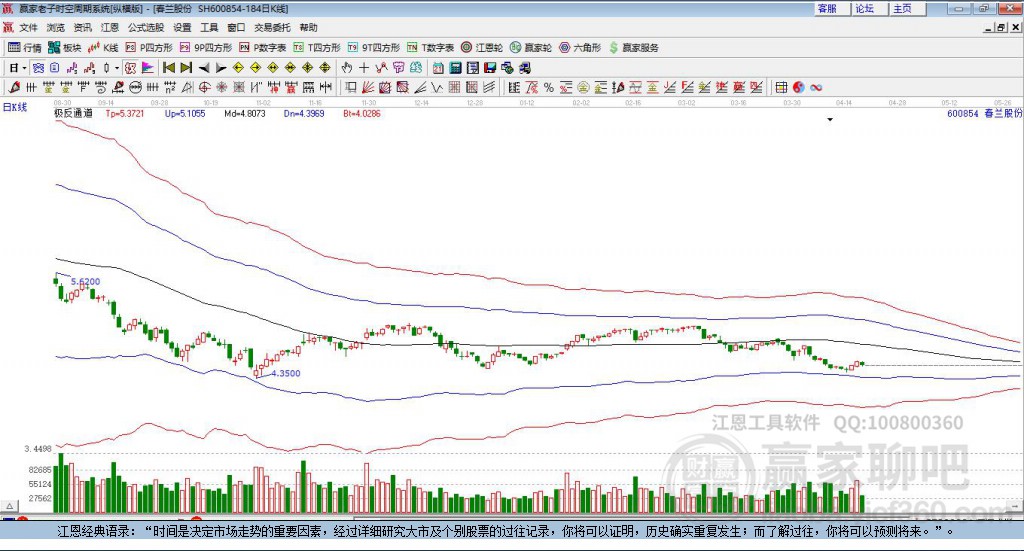1024x551 pixels.
Task: Toggle the colored flag indicator button
Action: point(148,68)
